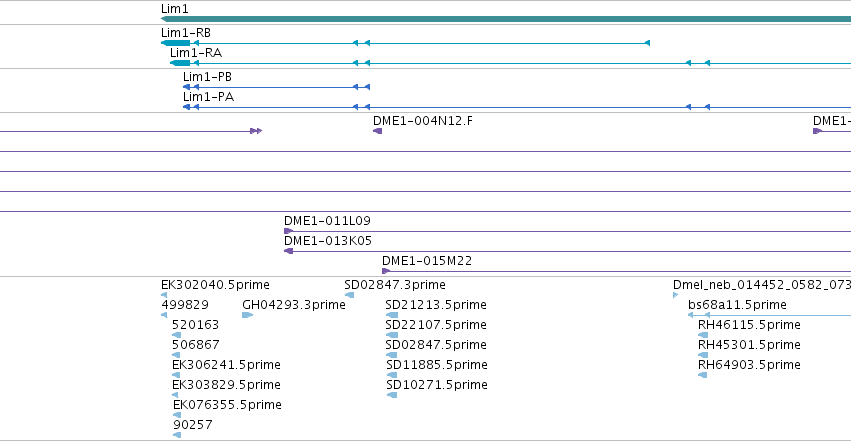Select the GH04293.3prime EST label

[294, 305]
